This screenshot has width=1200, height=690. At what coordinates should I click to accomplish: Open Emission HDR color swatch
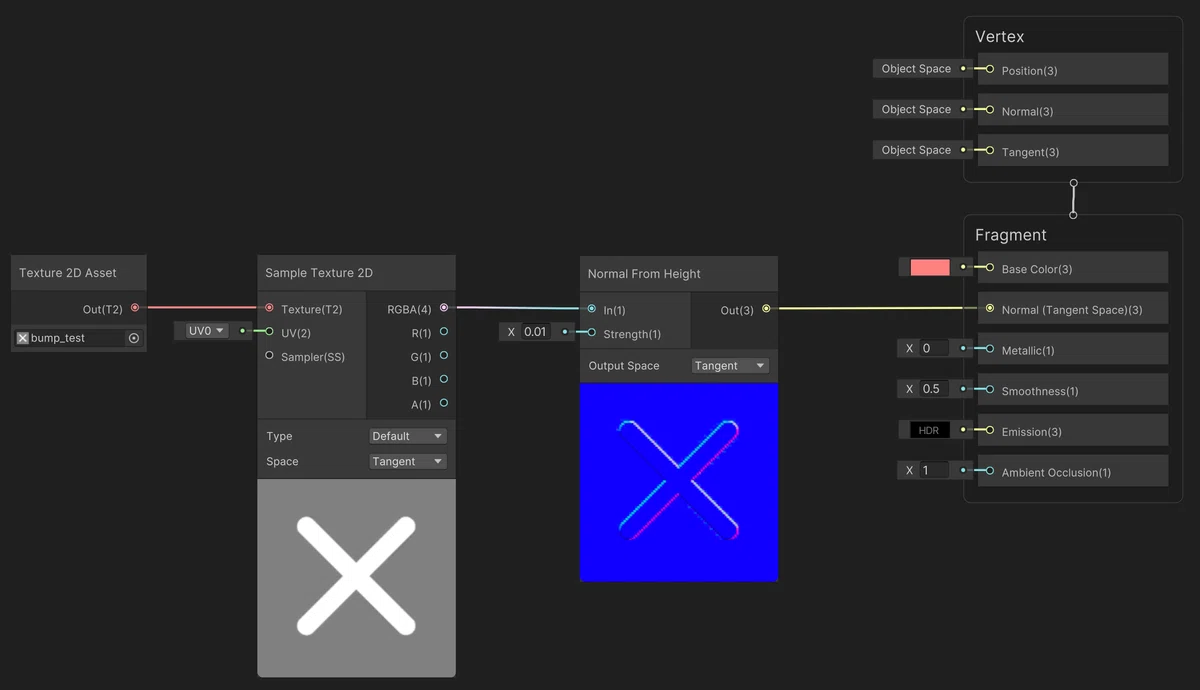929,430
